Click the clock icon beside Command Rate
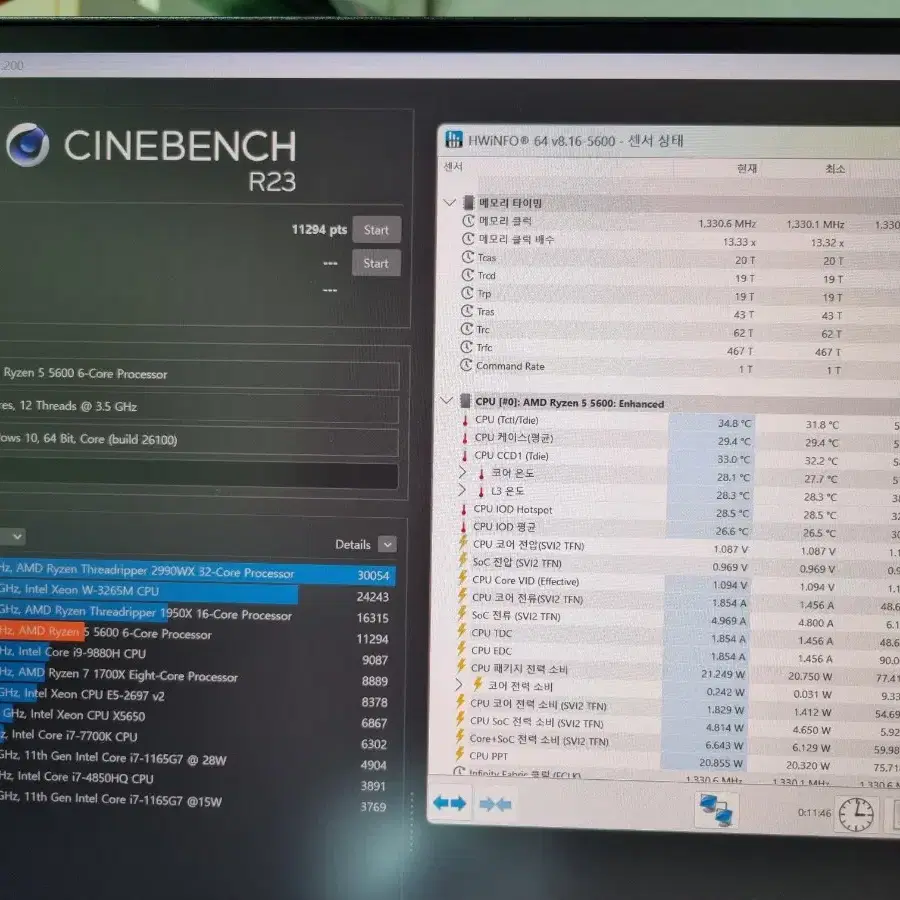The width and height of the screenshot is (900, 900). pyautogui.click(x=466, y=365)
